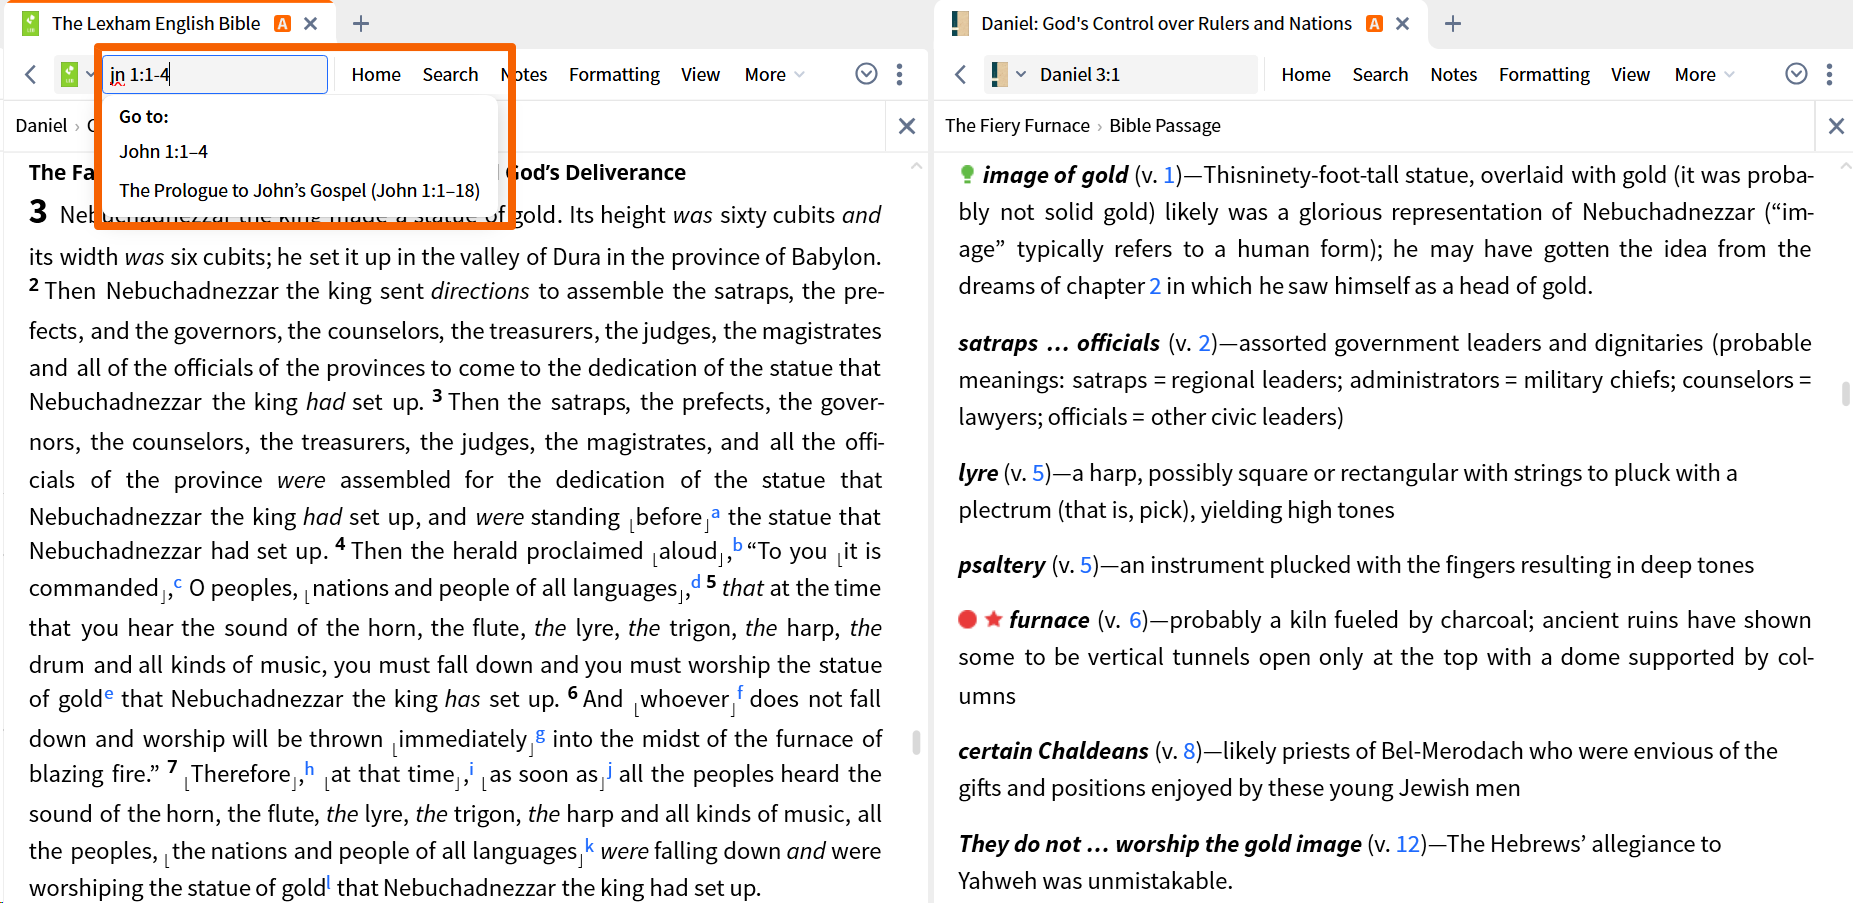Follow the verse 12 link after "worship the gold image"

pos(1408,844)
